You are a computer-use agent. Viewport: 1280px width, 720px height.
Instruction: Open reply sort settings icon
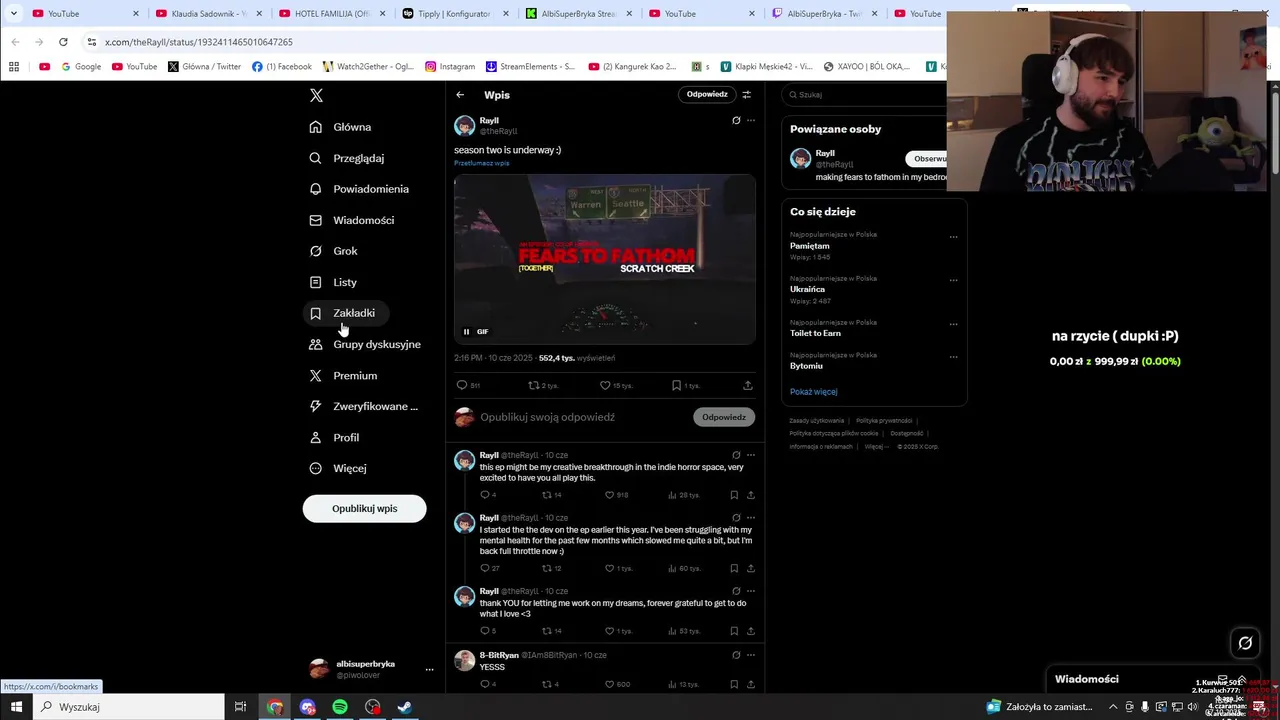click(x=746, y=95)
